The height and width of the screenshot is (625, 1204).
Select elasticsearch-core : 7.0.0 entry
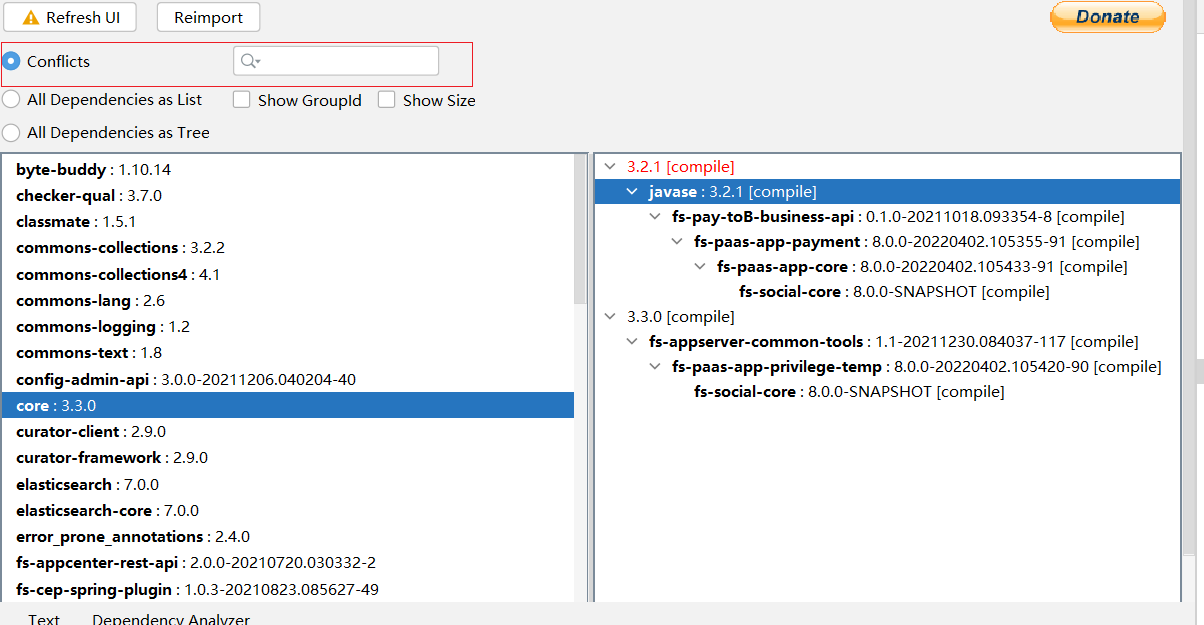click(x=288, y=511)
